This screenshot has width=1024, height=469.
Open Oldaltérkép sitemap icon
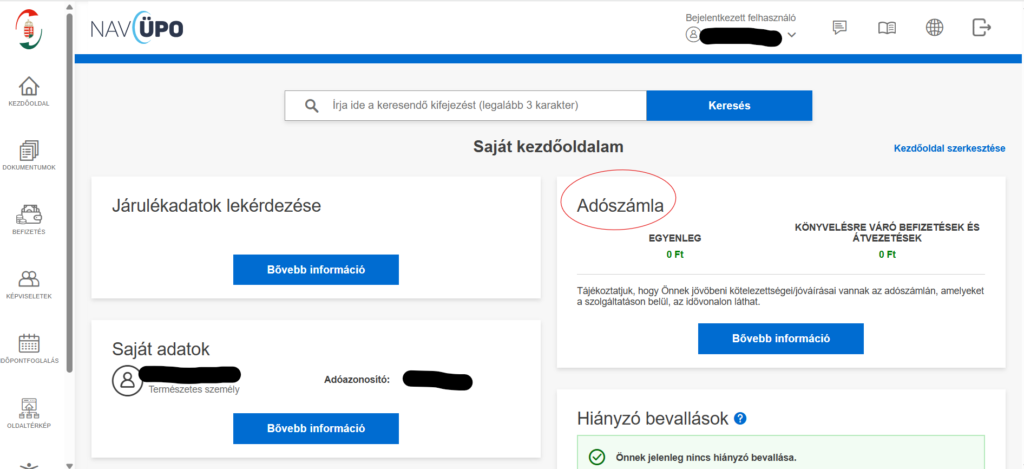click(x=29, y=408)
